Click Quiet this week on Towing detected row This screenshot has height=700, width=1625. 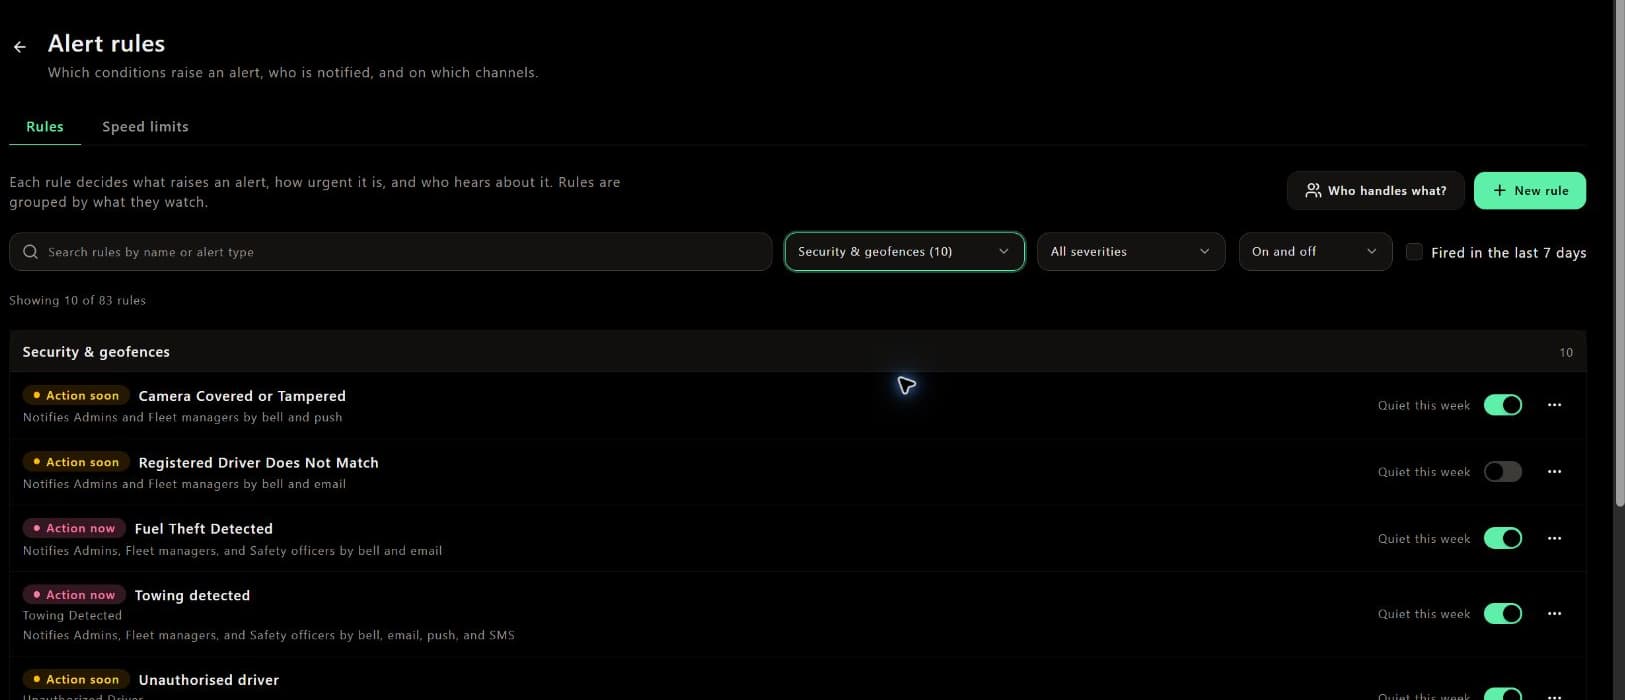click(x=1424, y=613)
